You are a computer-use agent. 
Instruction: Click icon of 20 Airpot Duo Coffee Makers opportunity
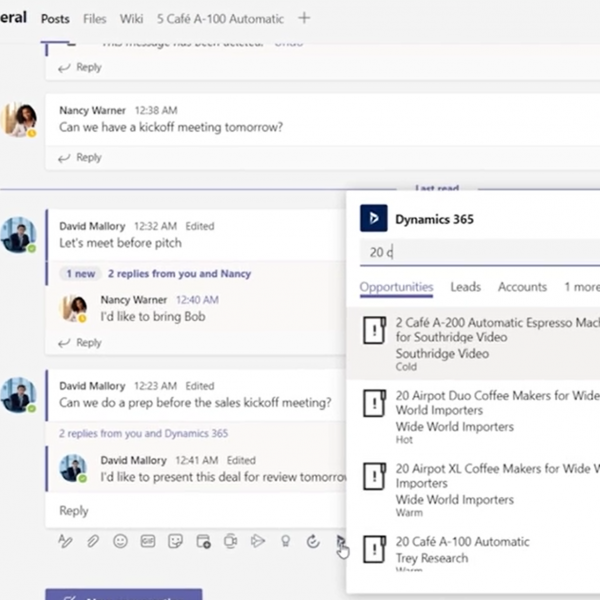374,403
